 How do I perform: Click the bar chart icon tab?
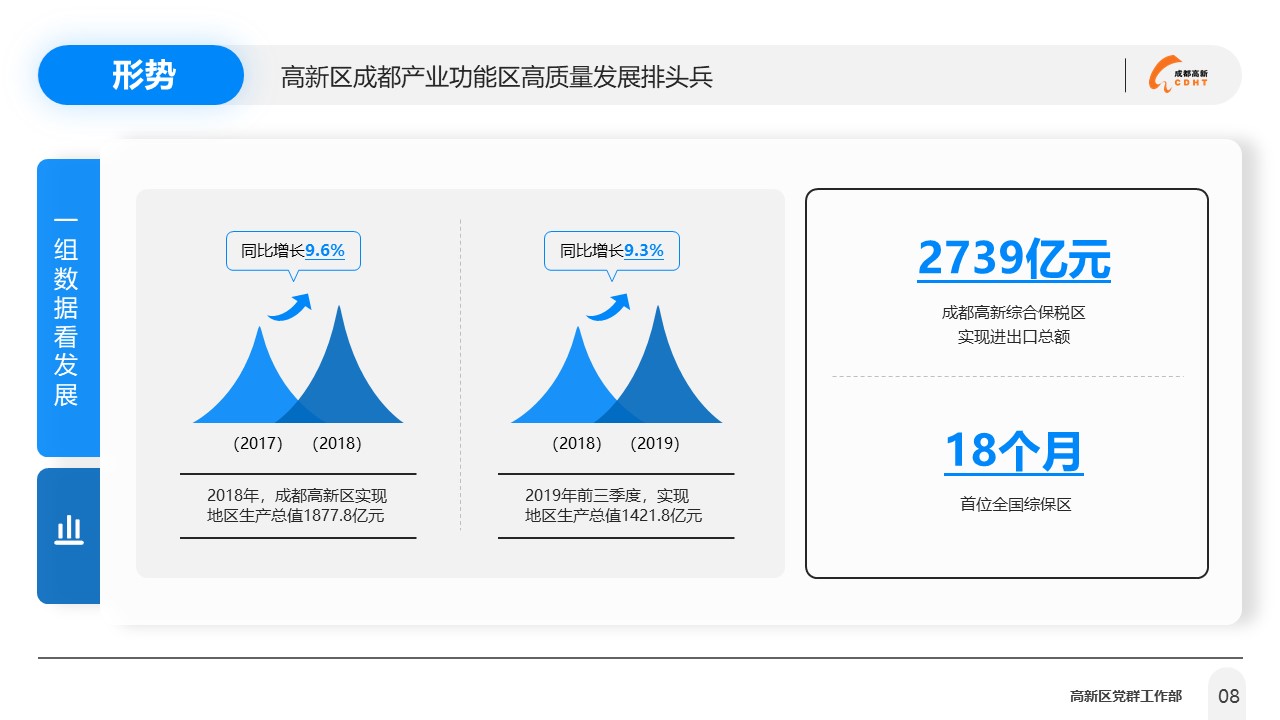[x=68, y=536]
